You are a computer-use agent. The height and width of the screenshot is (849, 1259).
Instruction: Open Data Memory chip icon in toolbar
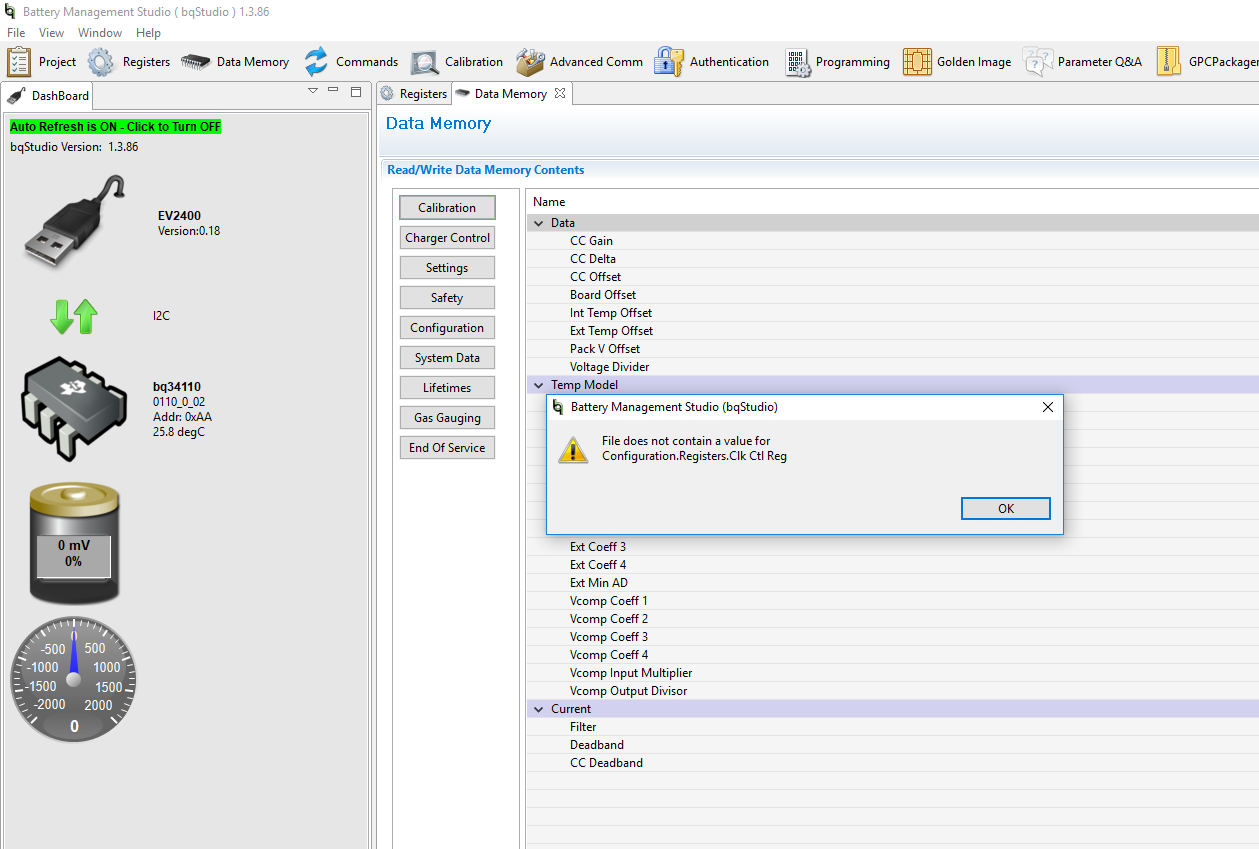point(195,62)
